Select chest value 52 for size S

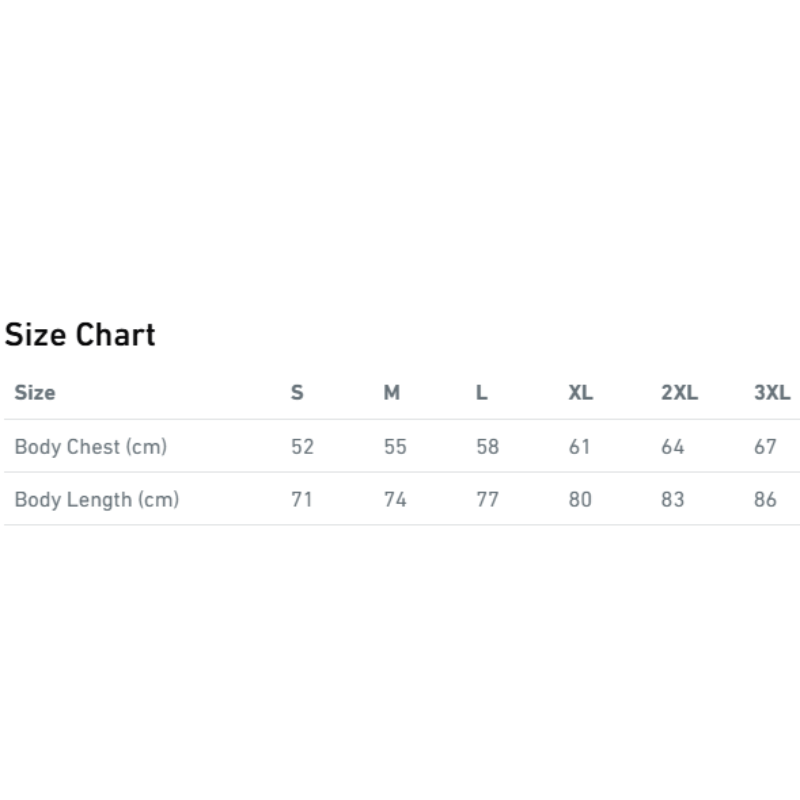pyautogui.click(x=302, y=446)
